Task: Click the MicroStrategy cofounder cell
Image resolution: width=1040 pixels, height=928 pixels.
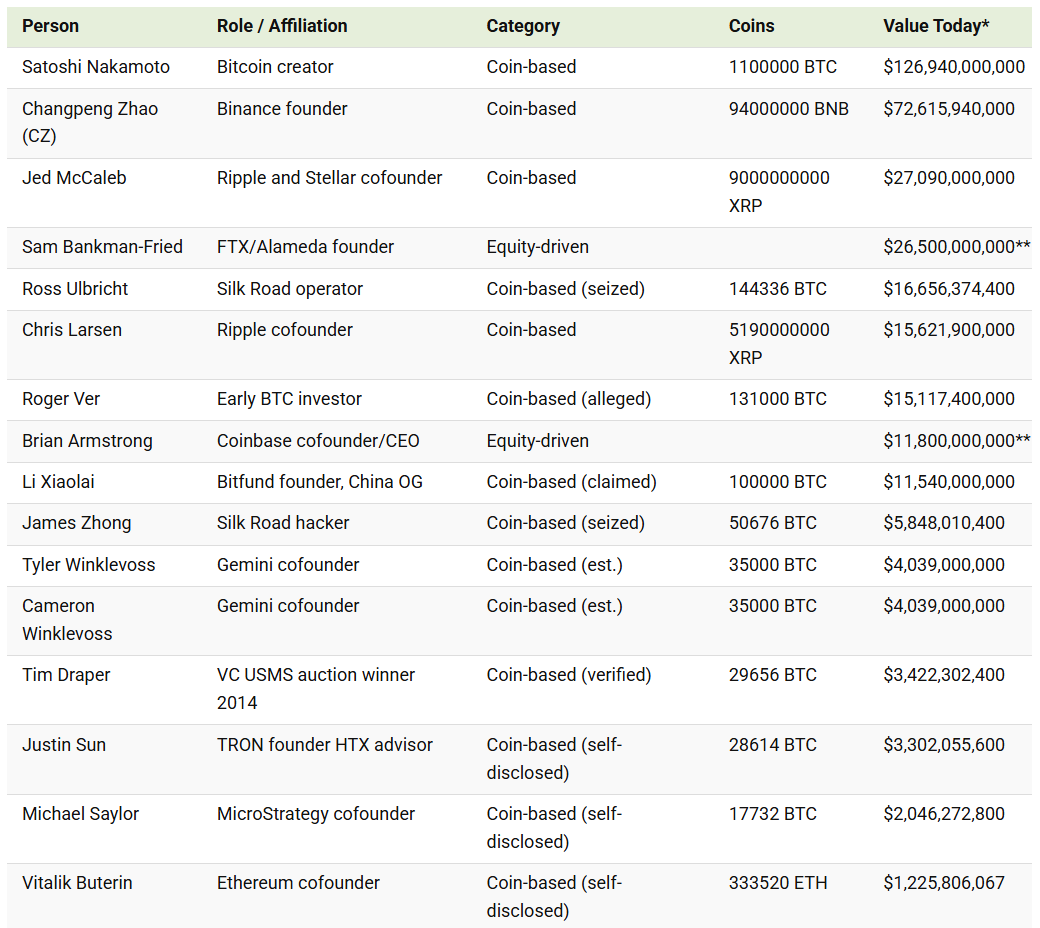Action: (316, 814)
